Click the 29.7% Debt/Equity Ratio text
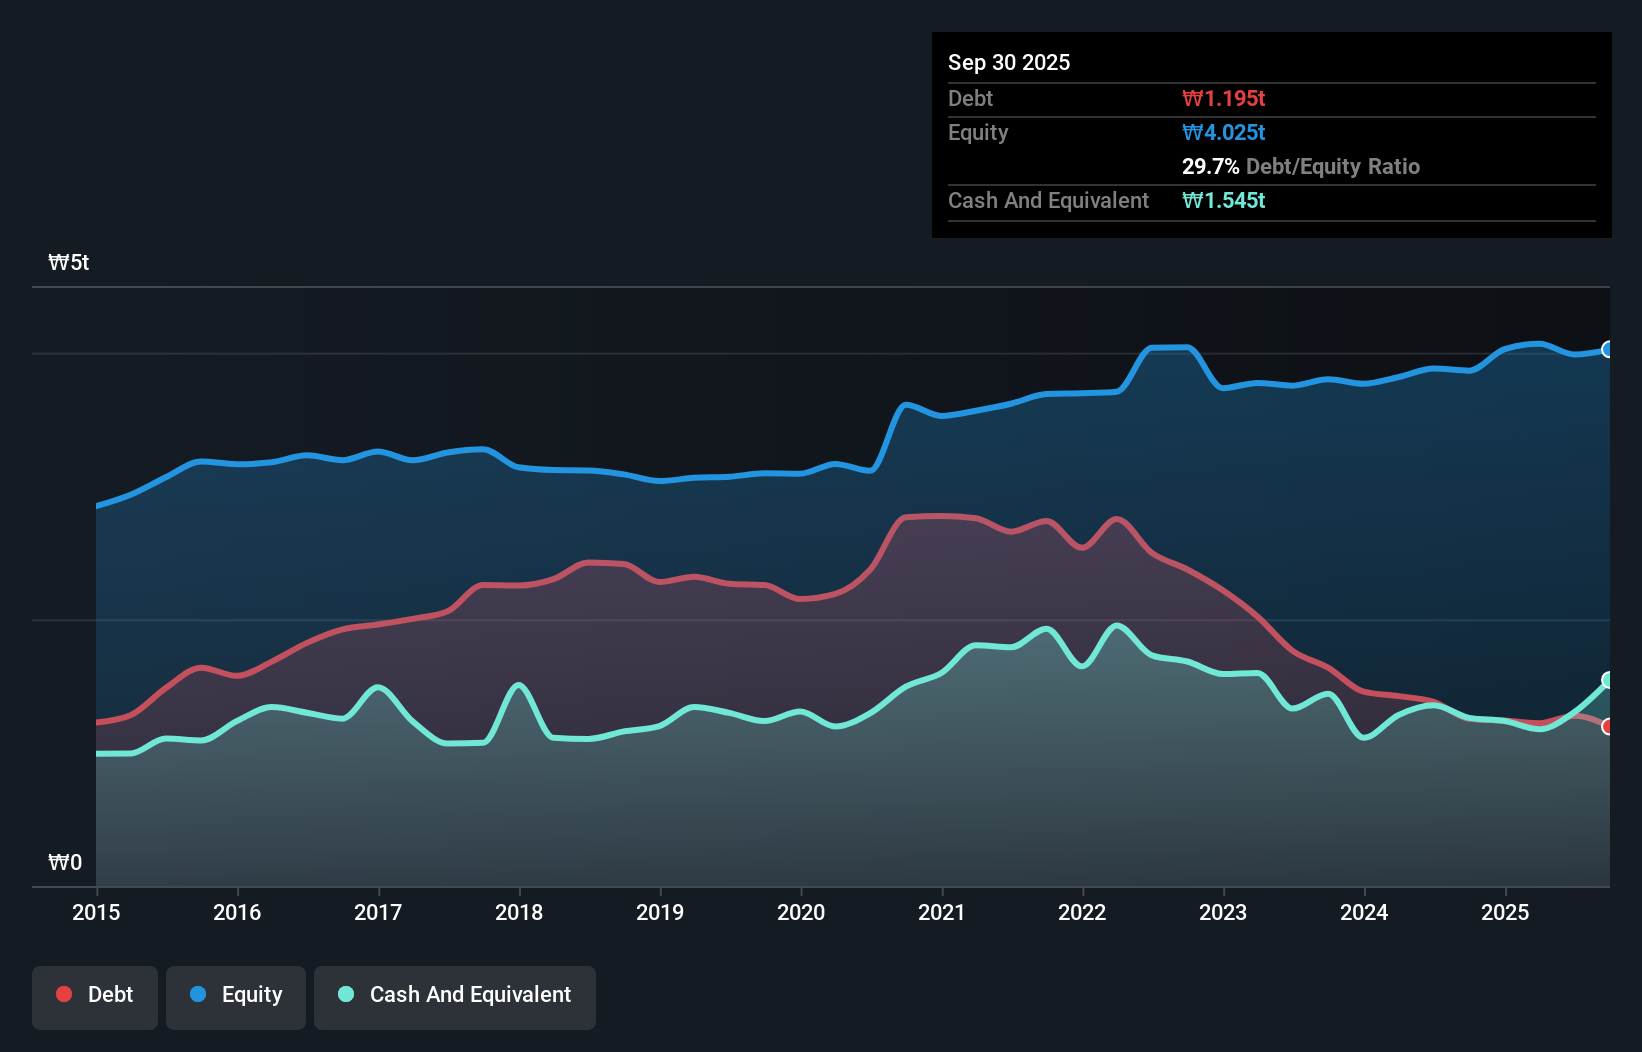The height and width of the screenshot is (1052, 1642). pyautogui.click(x=1300, y=166)
